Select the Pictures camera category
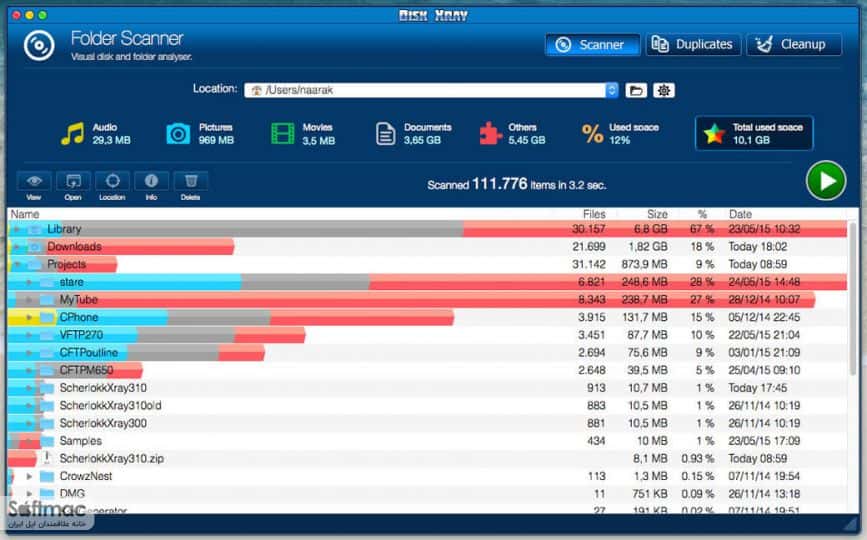 point(178,134)
